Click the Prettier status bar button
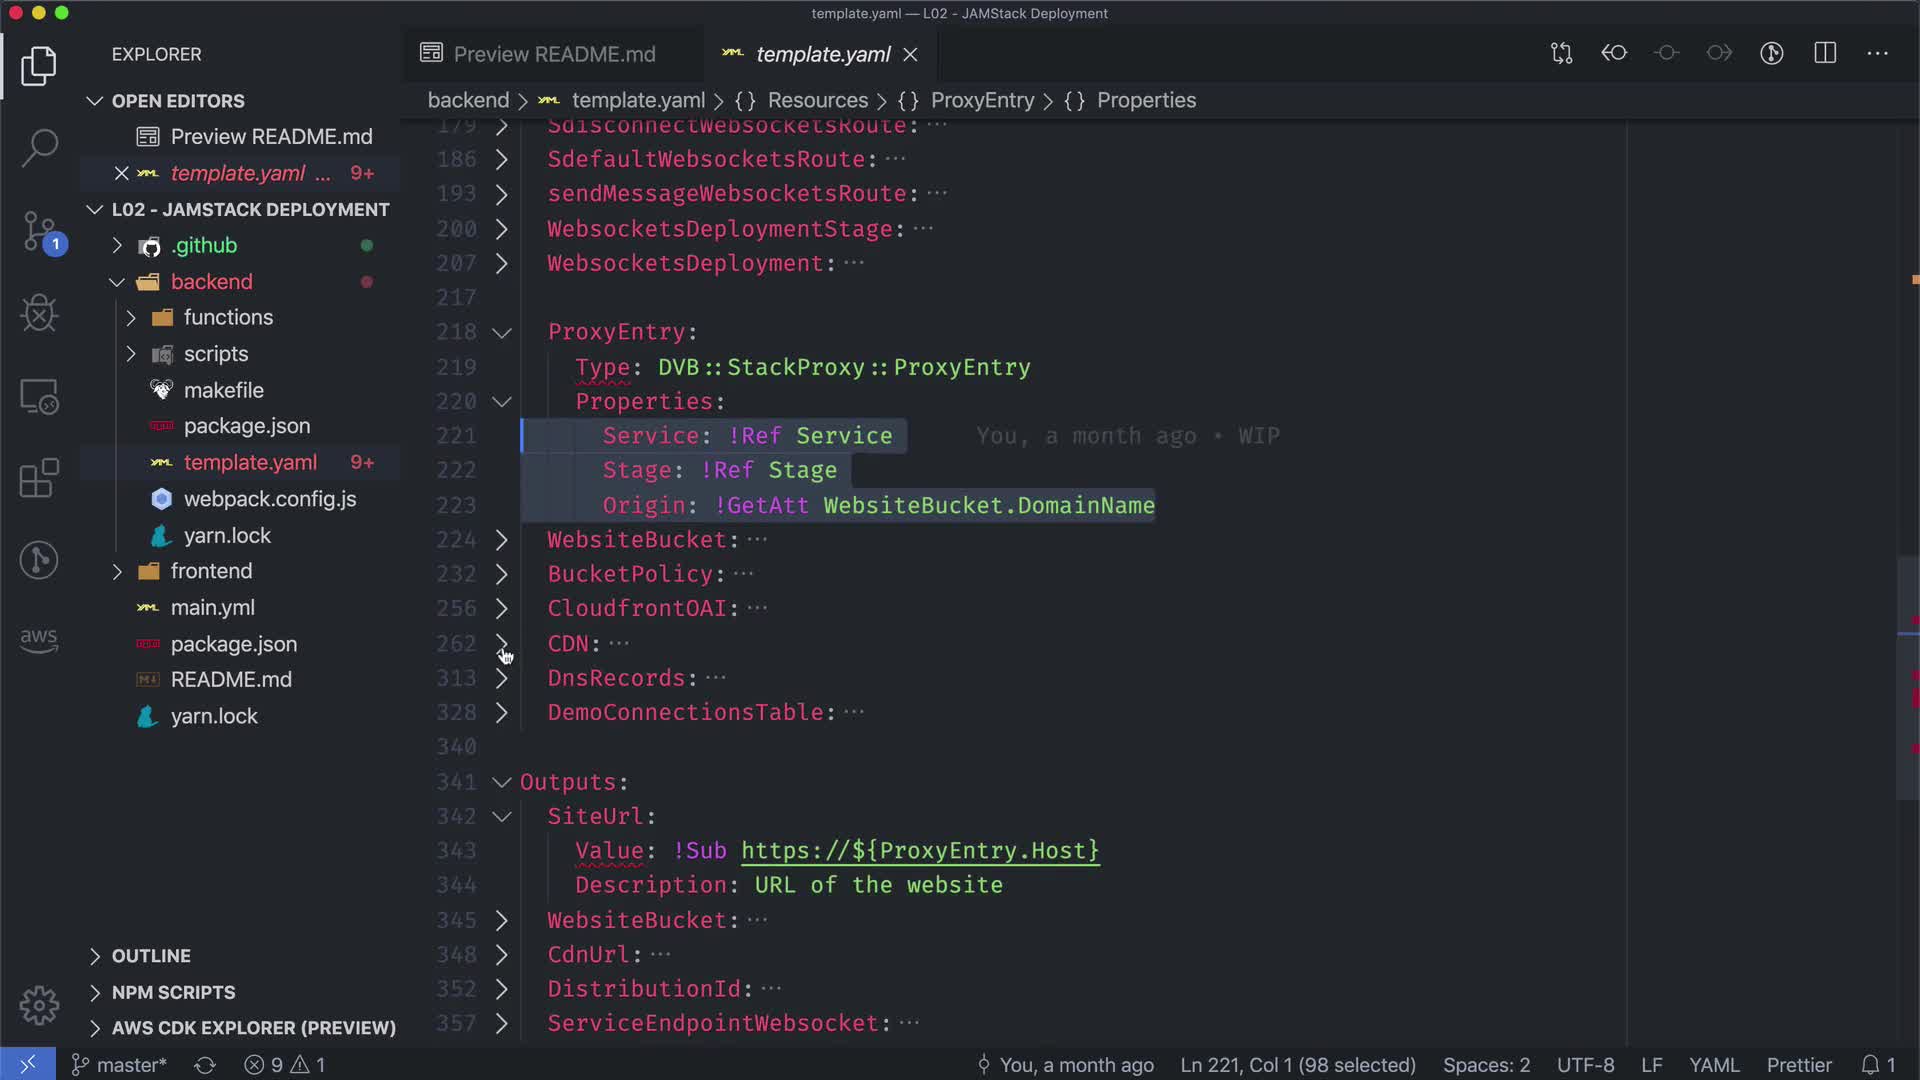 coord(1798,1065)
